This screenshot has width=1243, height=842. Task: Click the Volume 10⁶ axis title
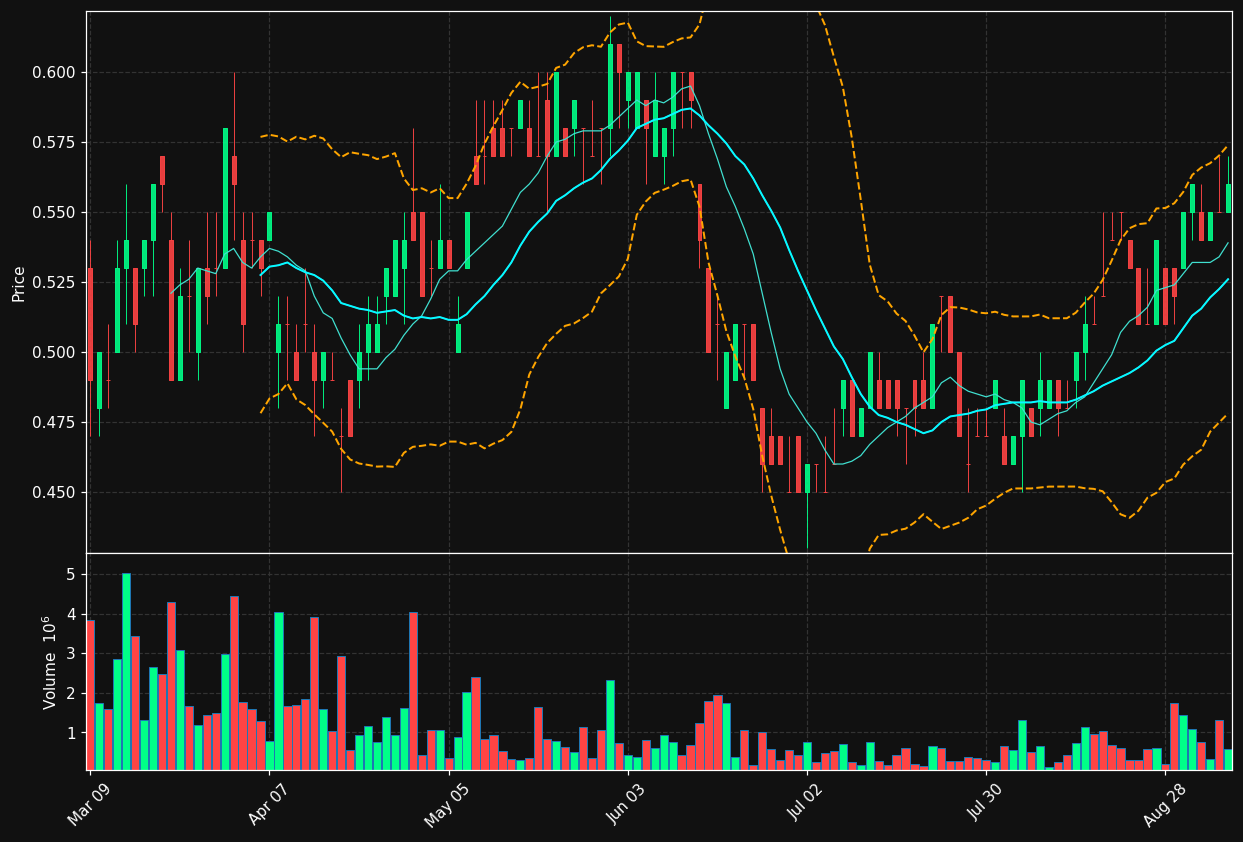(49, 662)
